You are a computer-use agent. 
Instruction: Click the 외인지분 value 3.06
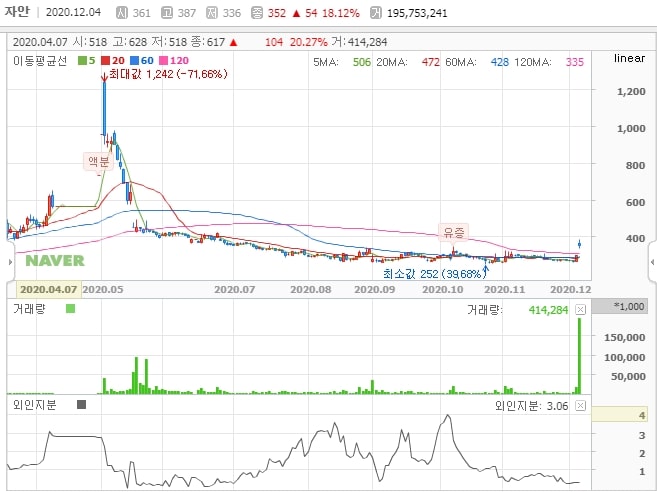coord(557,406)
